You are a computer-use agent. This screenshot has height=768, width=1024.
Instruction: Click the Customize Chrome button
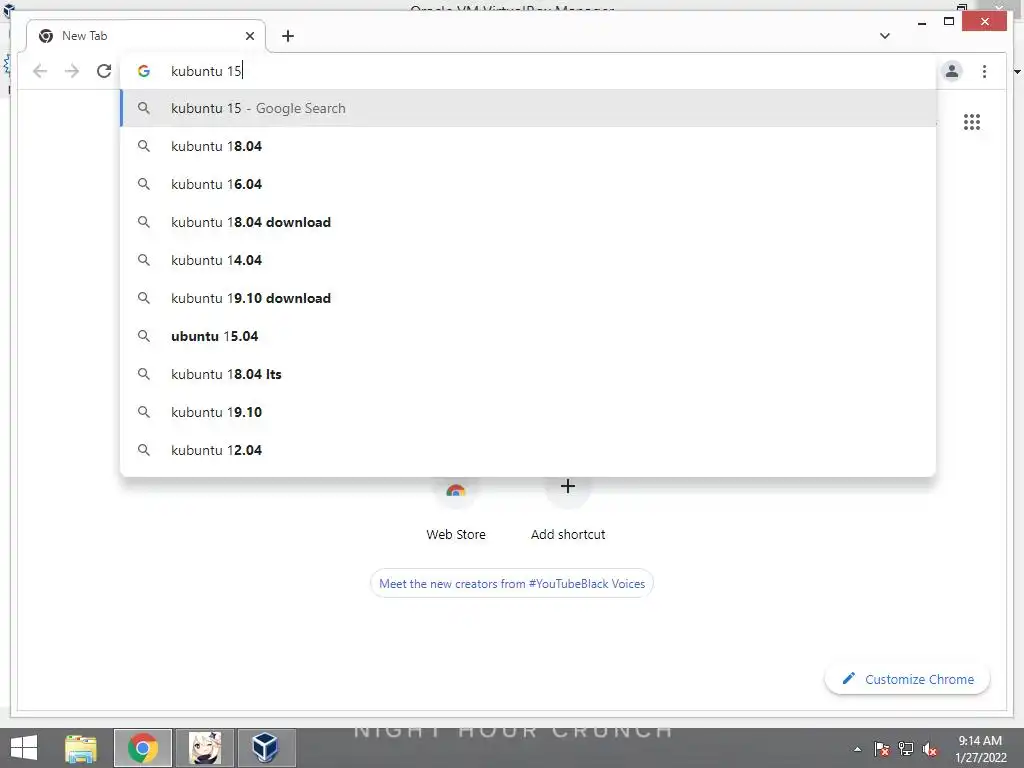907,679
